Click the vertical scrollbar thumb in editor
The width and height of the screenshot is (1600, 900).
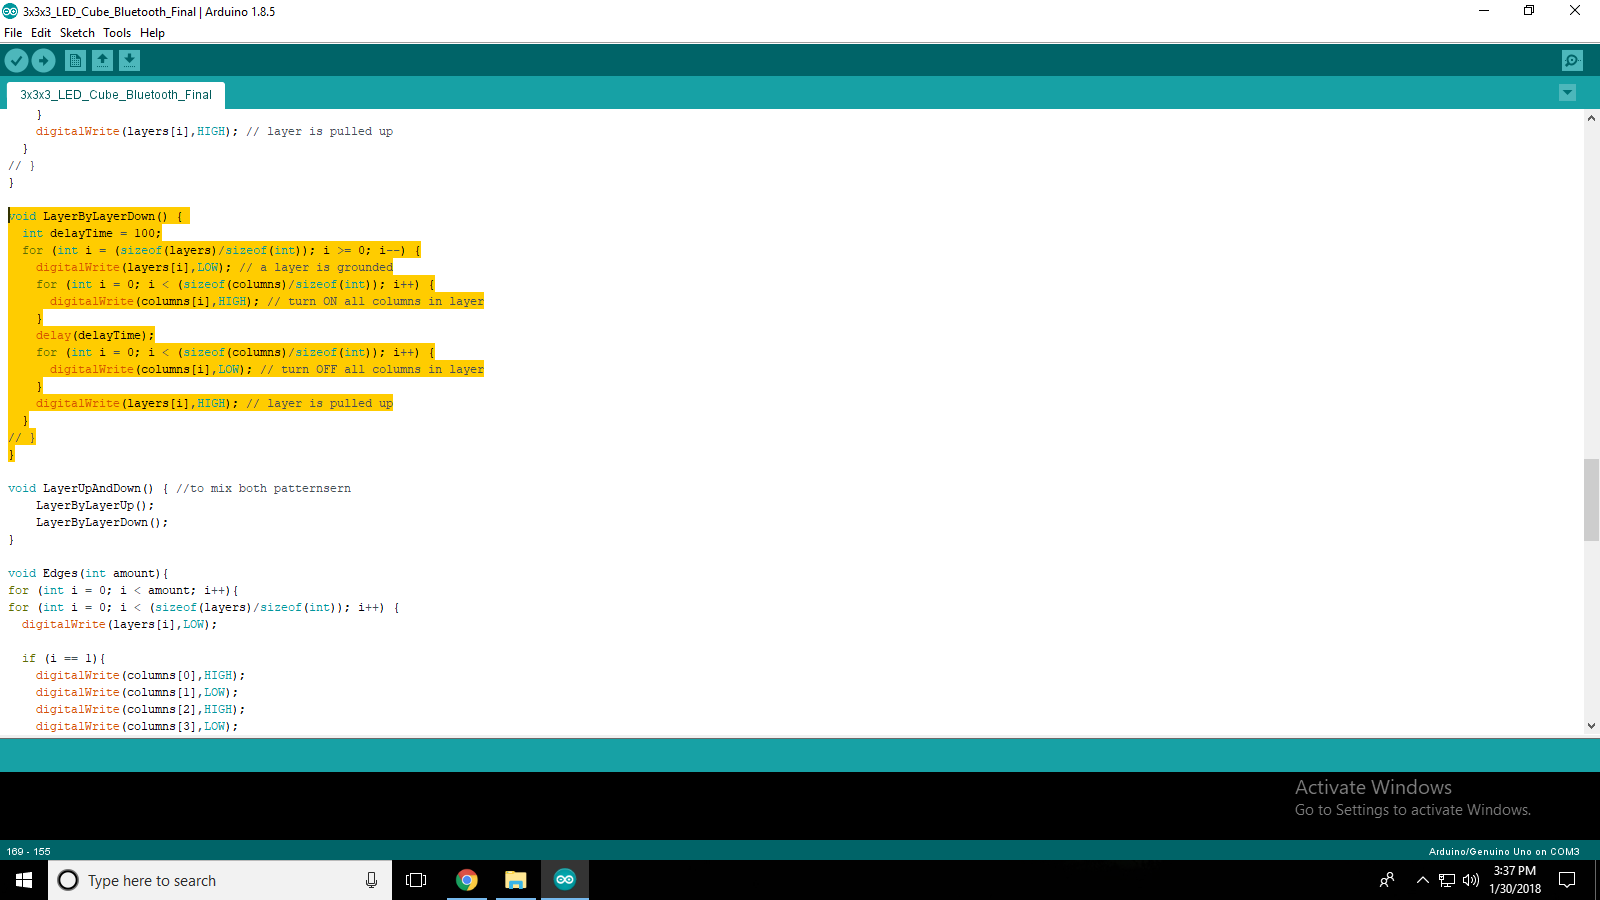point(1591,500)
